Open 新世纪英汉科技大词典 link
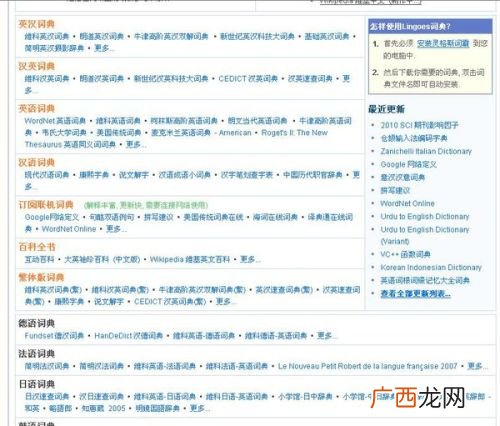The image size is (500, 426). coord(257,36)
